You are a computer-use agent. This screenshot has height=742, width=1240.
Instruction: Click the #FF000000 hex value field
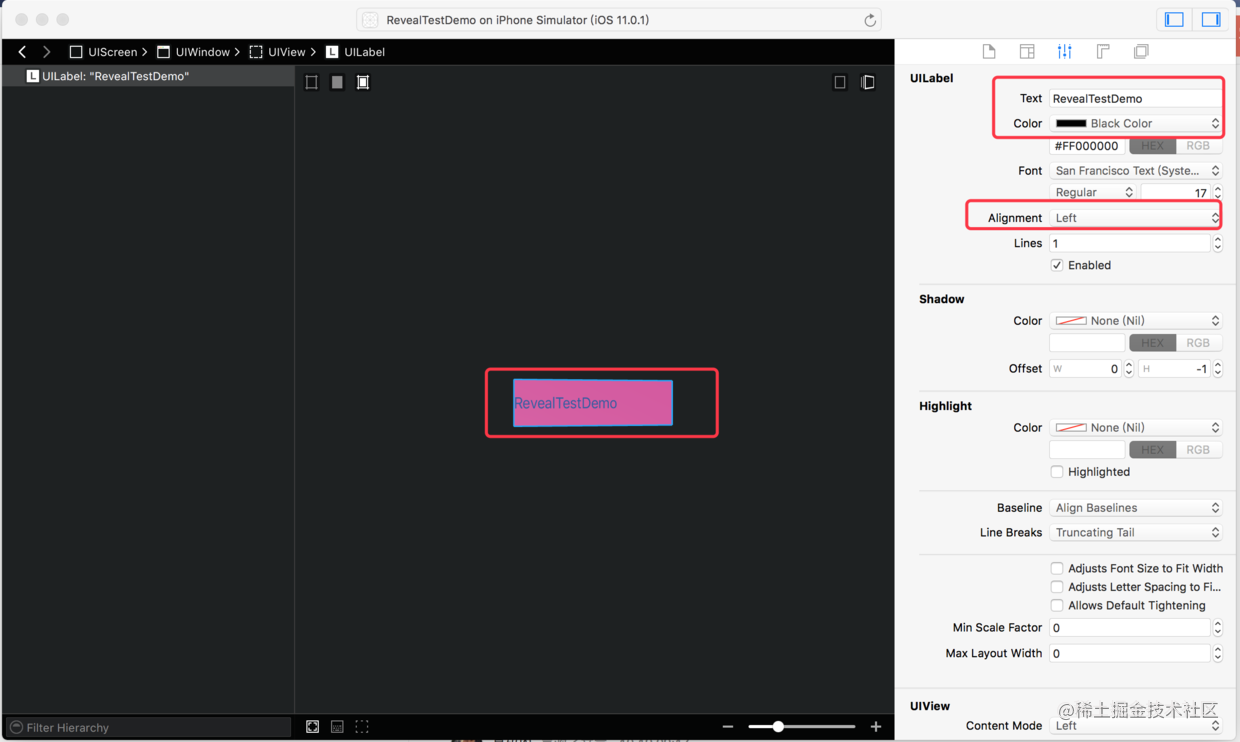1087,146
